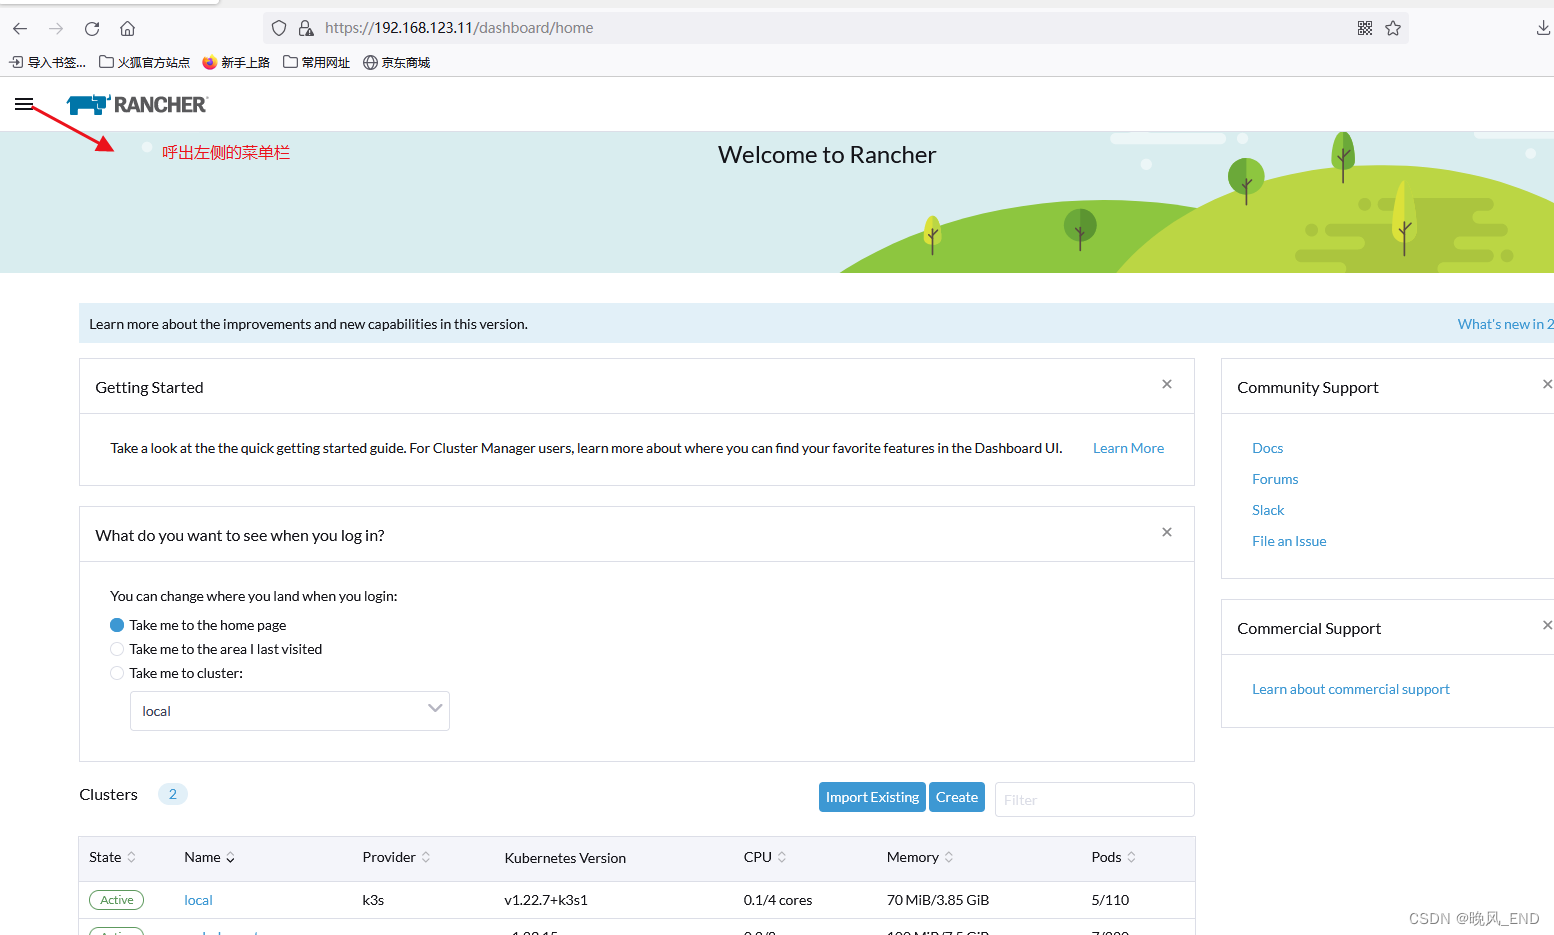
Task: Open the What's new link
Action: pyautogui.click(x=1505, y=324)
